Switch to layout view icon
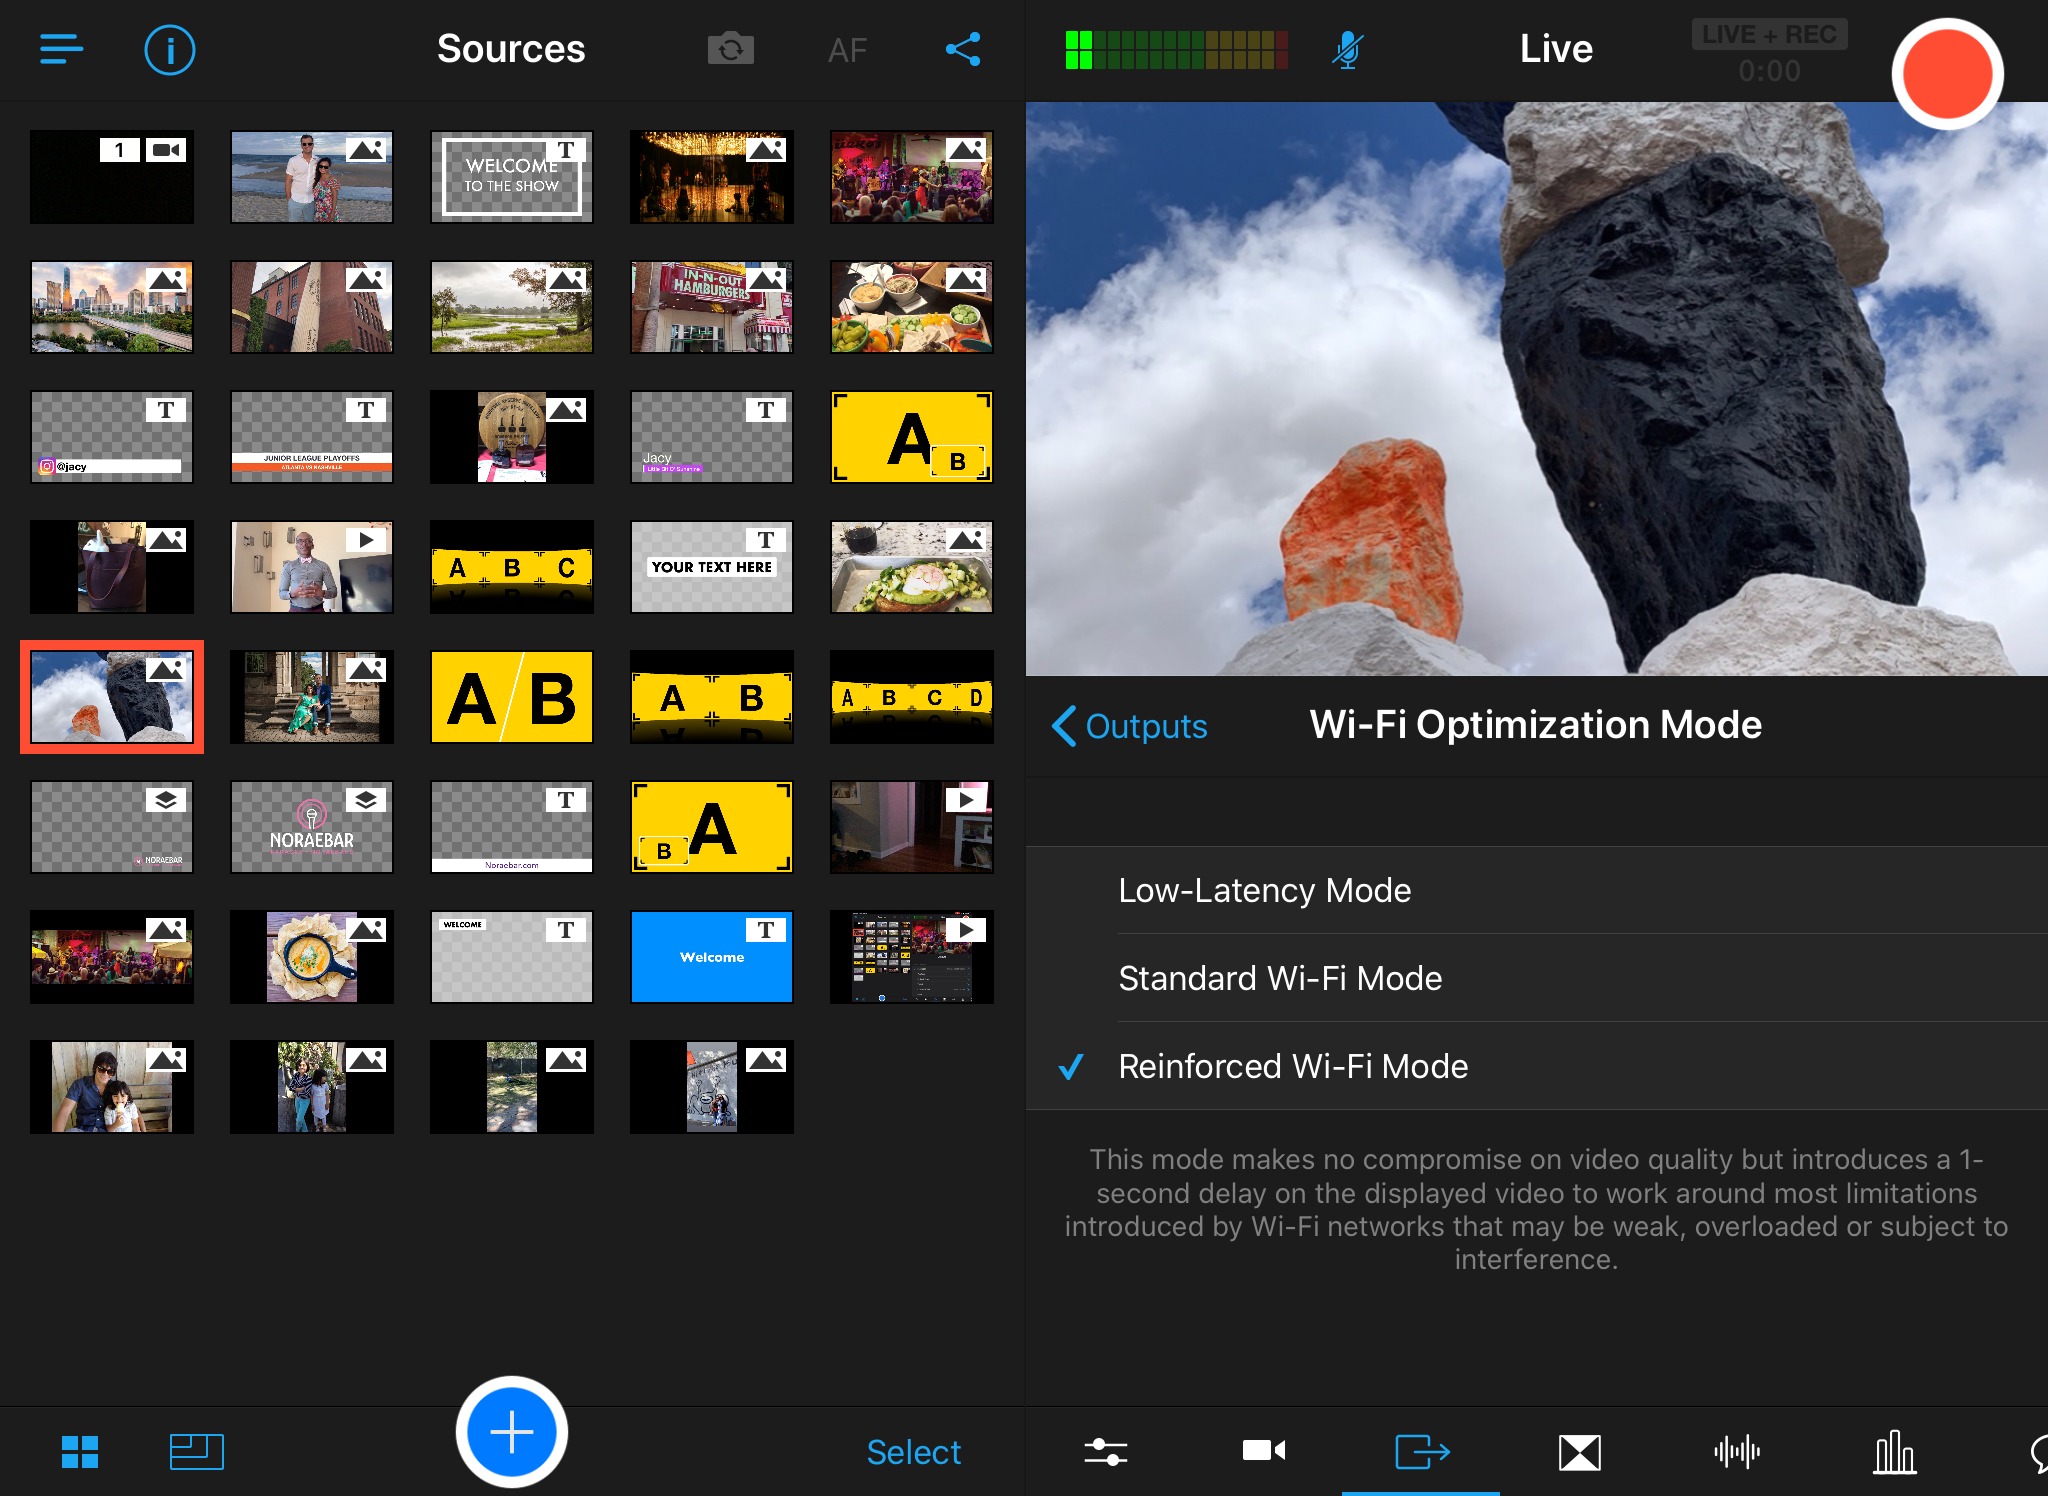This screenshot has height=1496, width=2048. coord(196,1452)
